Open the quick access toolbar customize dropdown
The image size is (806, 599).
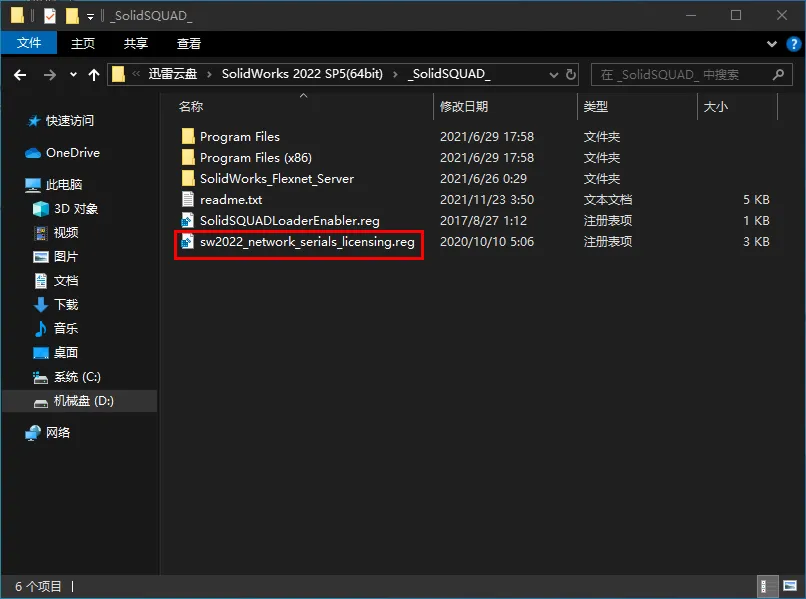click(90, 17)
